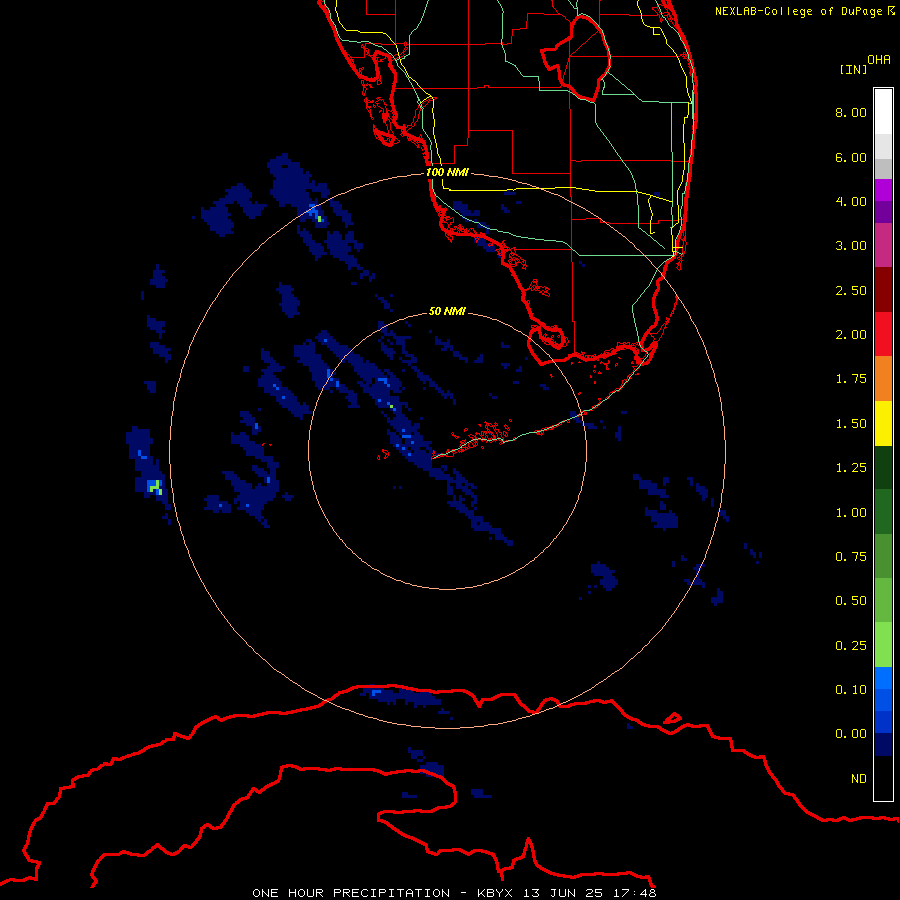Pick the yellow legend color block
The width and height of the screenshot is (900, 900).
click(883, 423)
